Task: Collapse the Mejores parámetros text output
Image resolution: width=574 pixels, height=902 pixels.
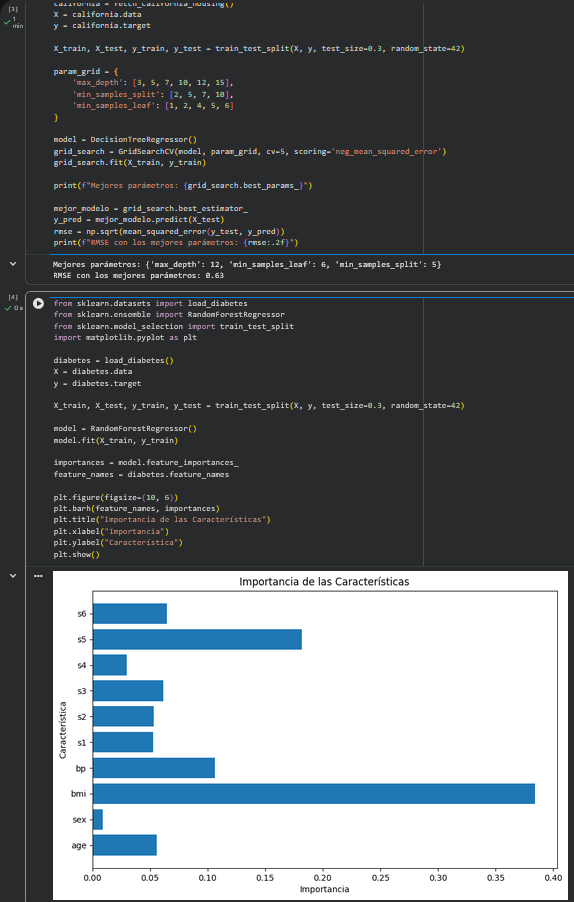Action: point(13,264)
